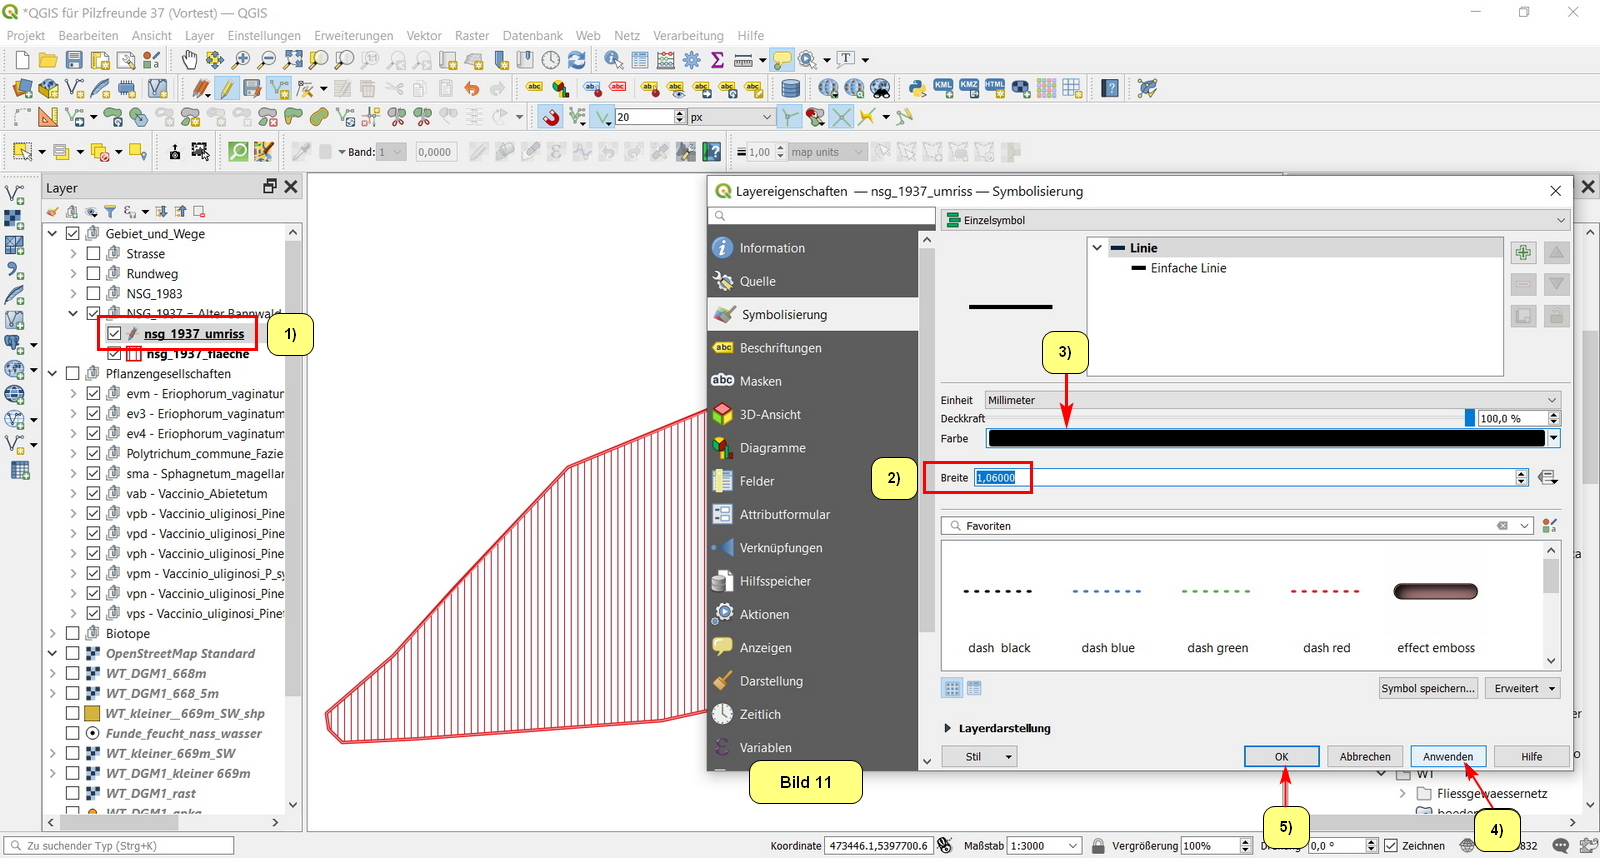Toggle editing with the yellow pencil icon
This screenshot has width=1600, height=858.
coord(227,89)
